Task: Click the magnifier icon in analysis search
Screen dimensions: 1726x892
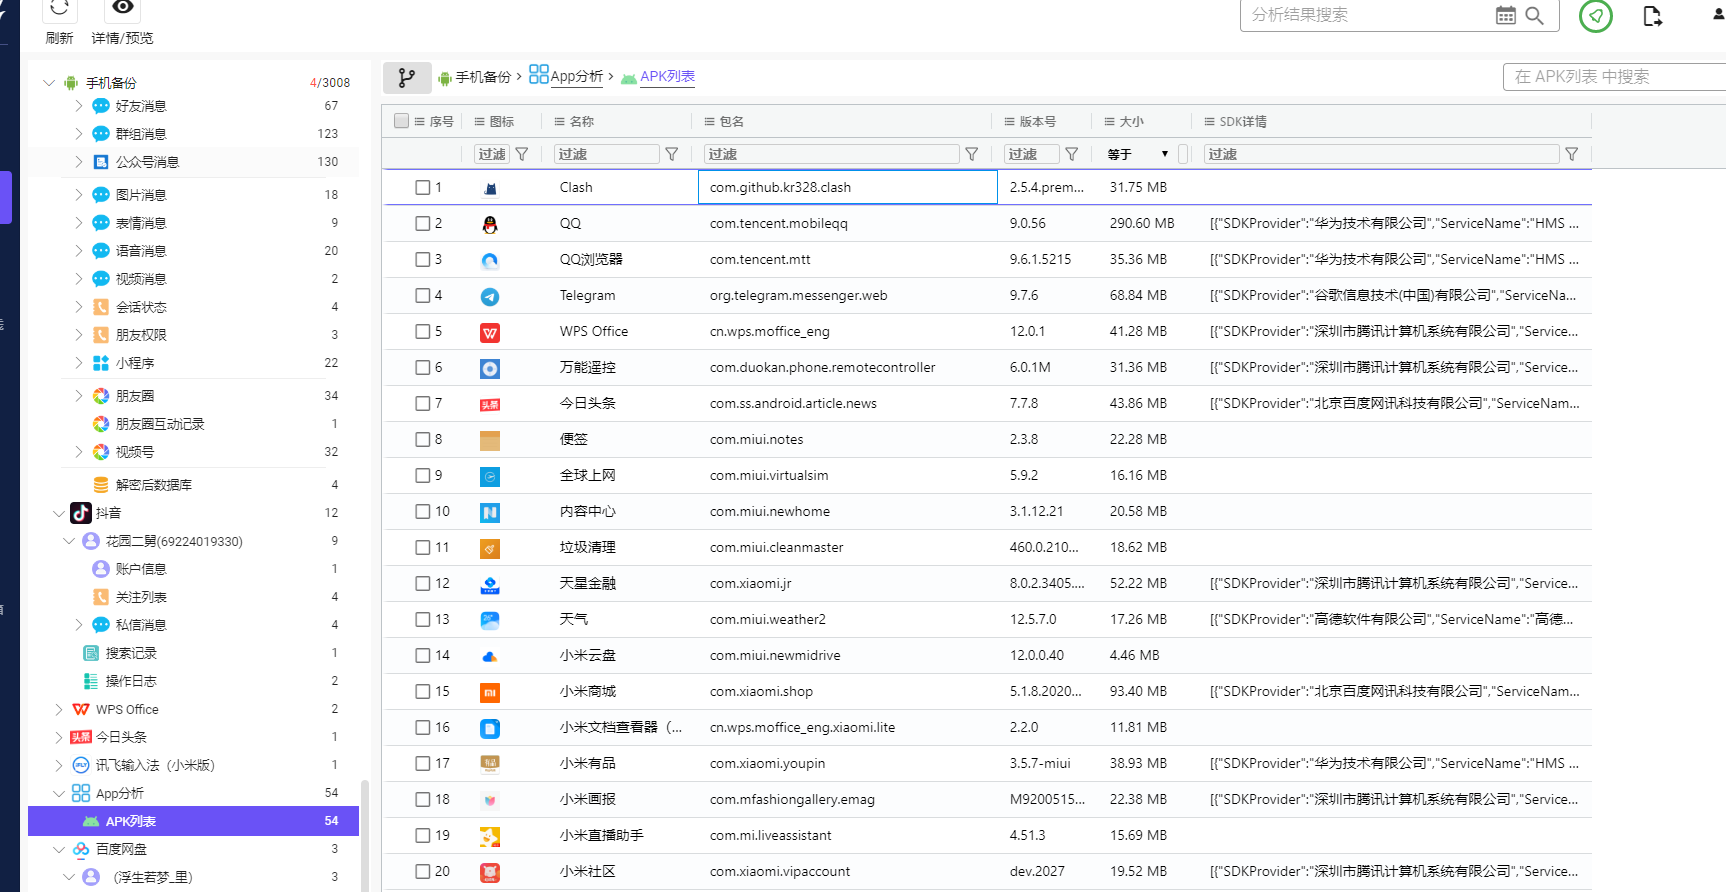Action: 1534,15
